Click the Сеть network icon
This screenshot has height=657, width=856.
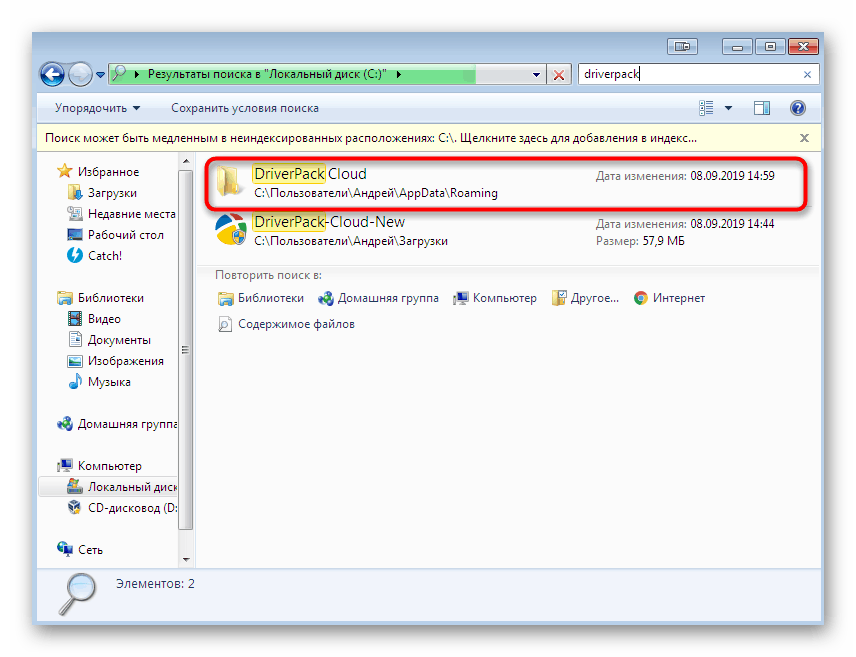click(64, 549)
